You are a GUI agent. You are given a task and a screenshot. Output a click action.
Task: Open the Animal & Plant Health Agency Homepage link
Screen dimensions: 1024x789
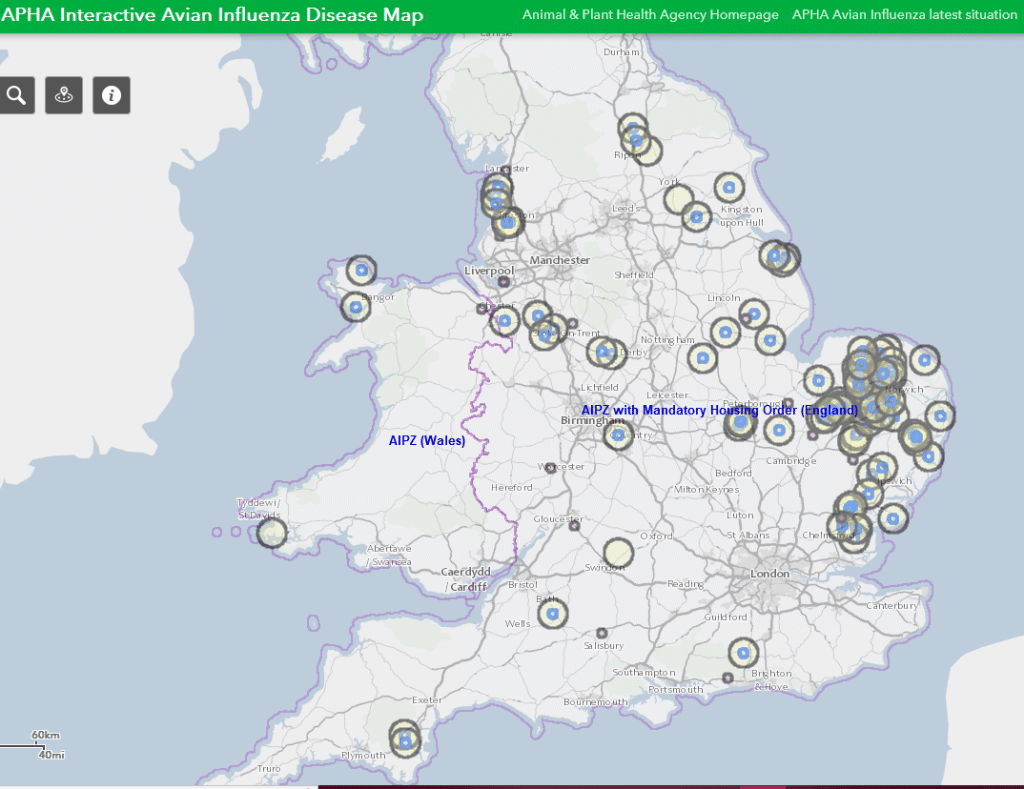650,15
